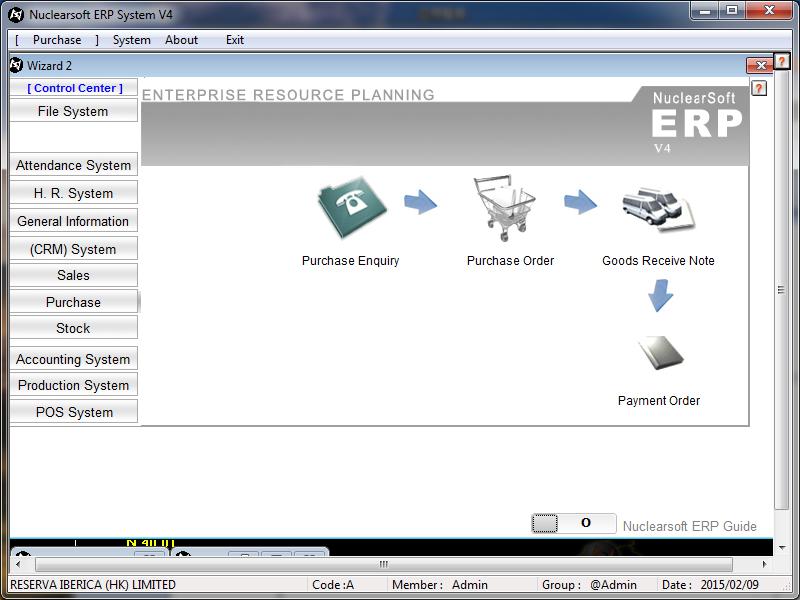This screenshot has height=600, width=800.
Task: Click the Member : Admin status entry
Action: pyautogui.click(x=440, y=585)
